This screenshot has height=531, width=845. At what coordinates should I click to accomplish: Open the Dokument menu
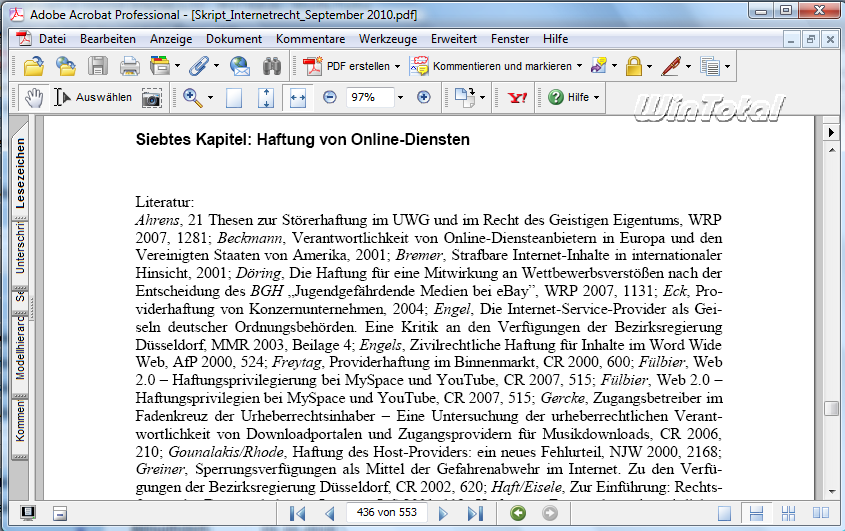[234, 39]
